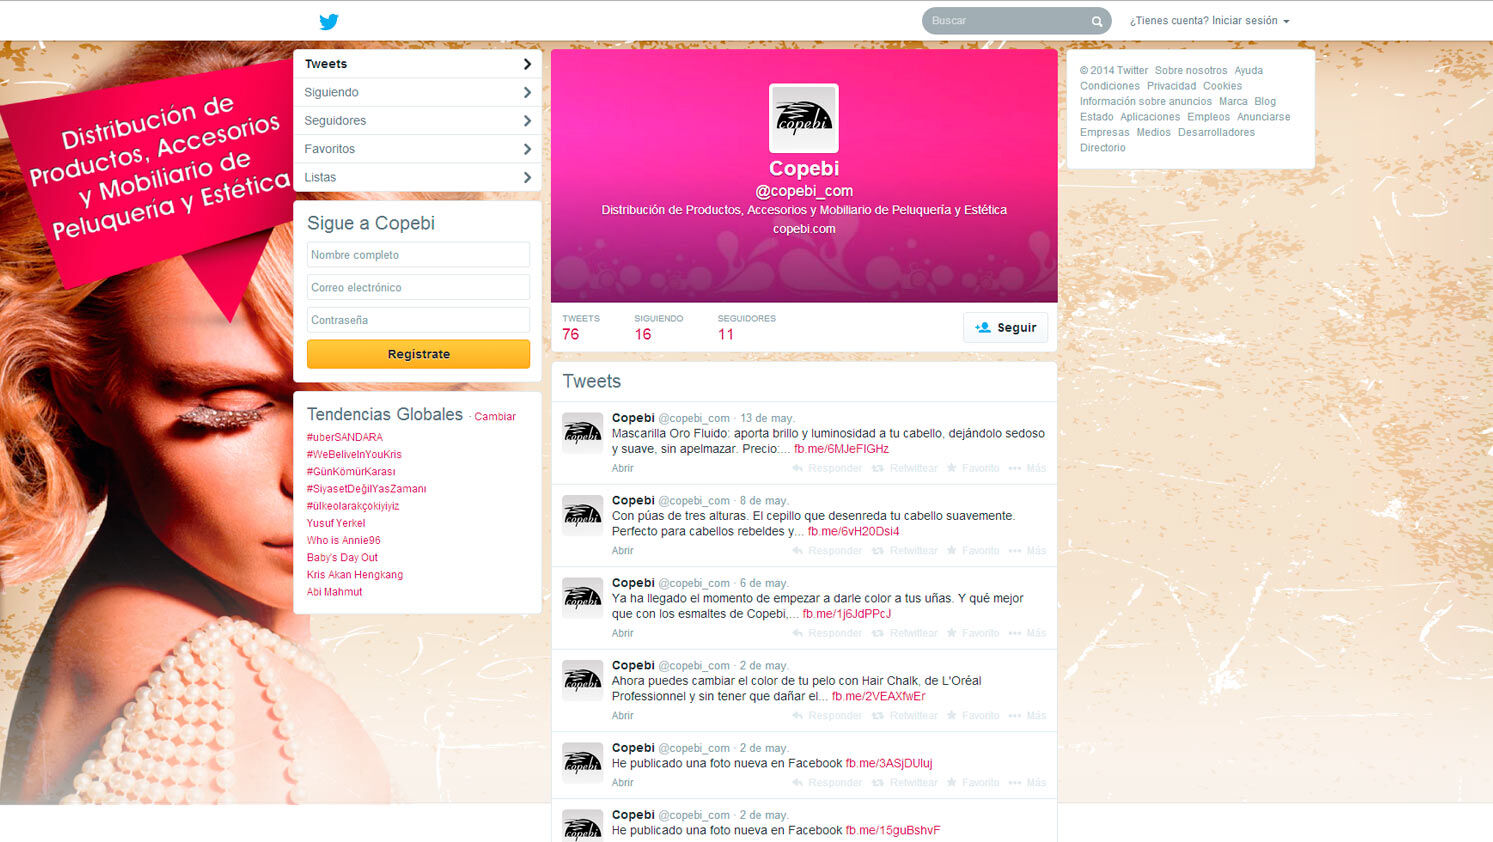Go to the Listas sidebar item
Screen dimensions: 1493x842
point(417,177)
